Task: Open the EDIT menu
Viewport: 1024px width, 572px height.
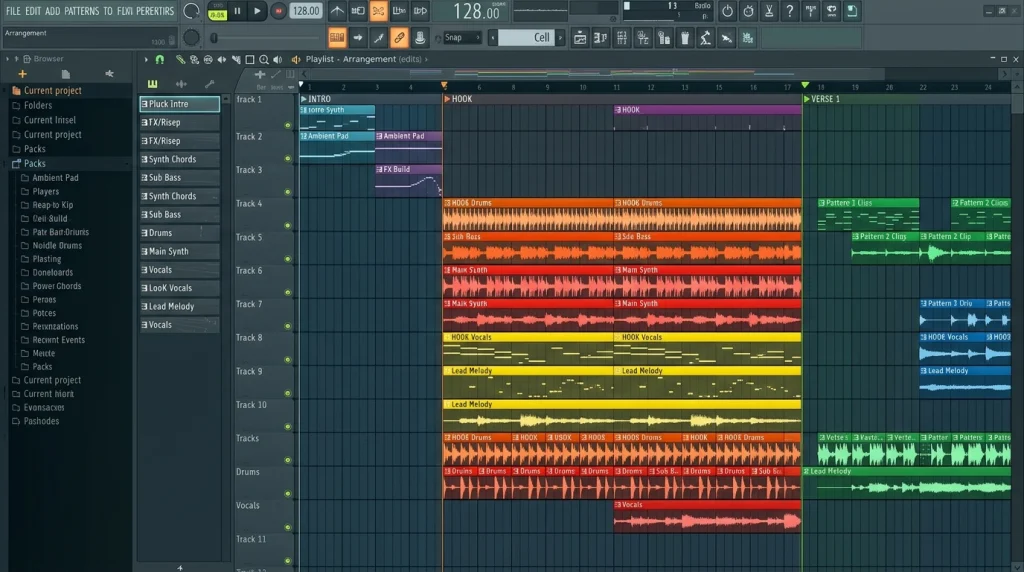Action: tap(33, 11)
